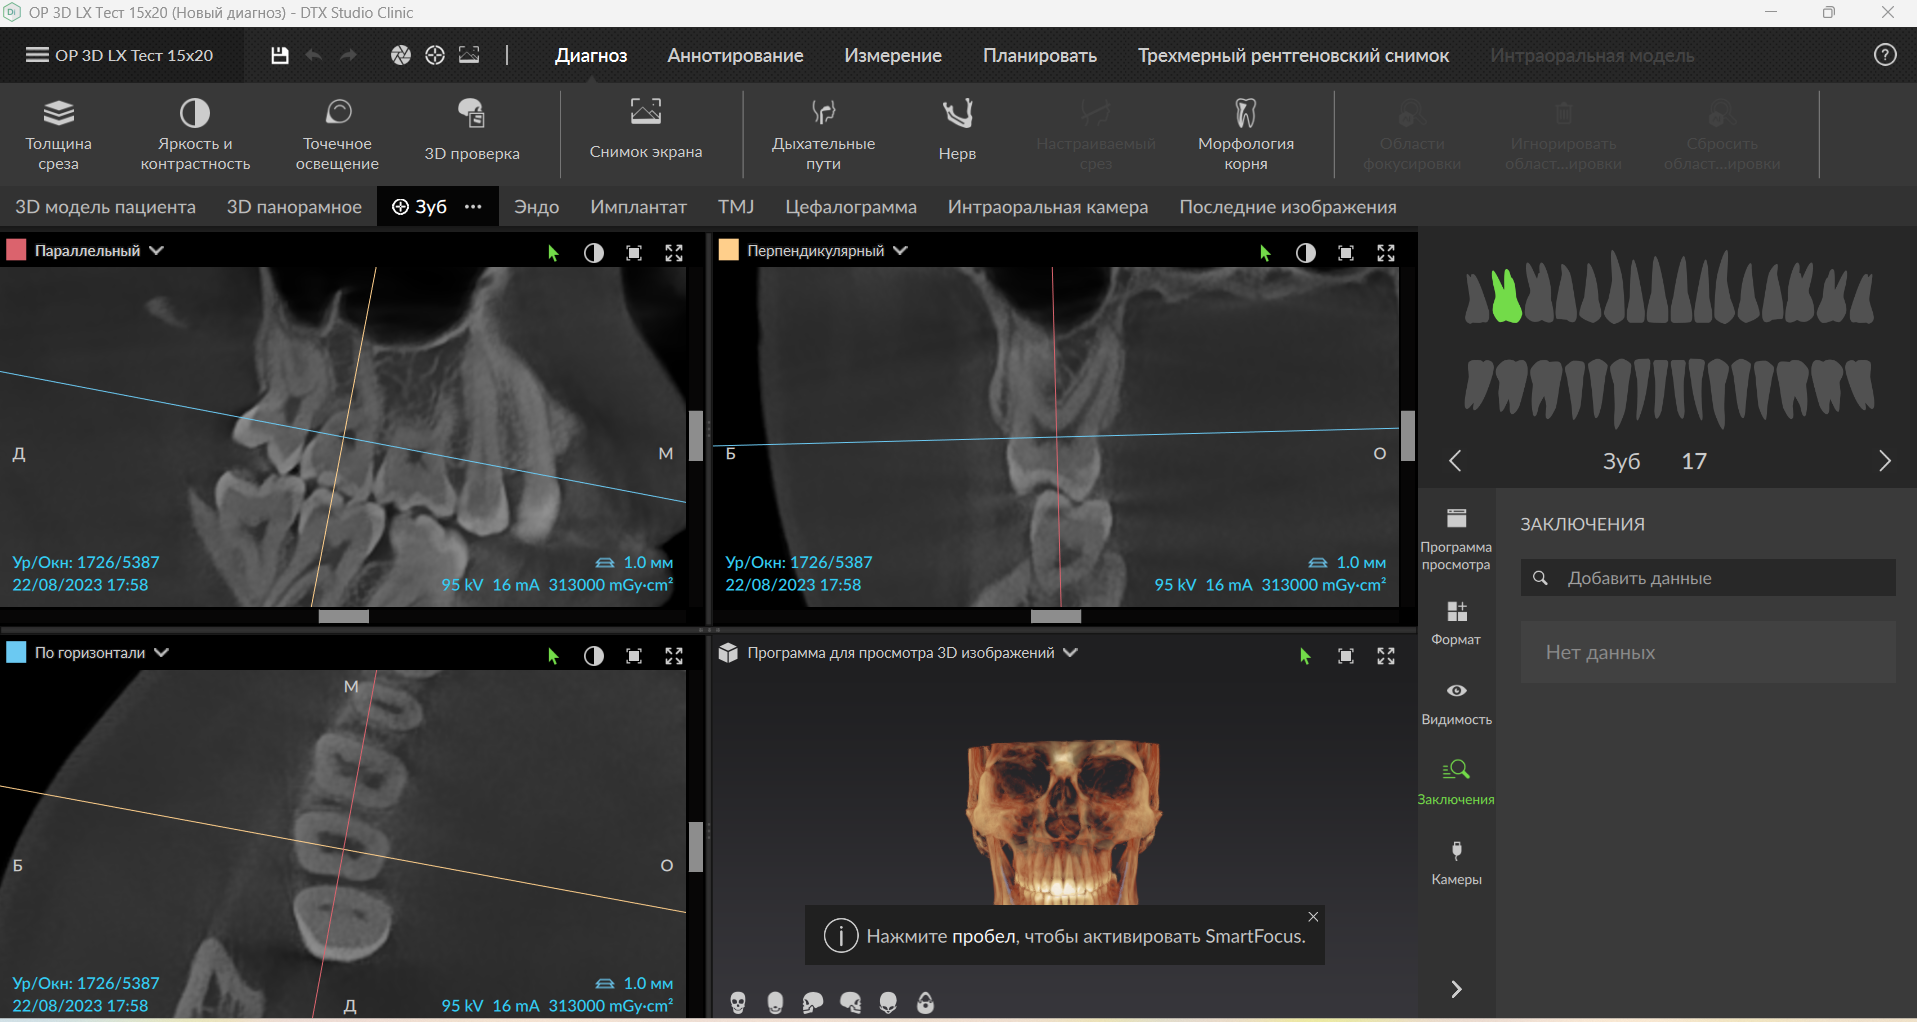The width and height of the screenshot is (1917, 1022).
Task: Toggle fullscreen for the Перпендикулярный view
Action: 1386,253
